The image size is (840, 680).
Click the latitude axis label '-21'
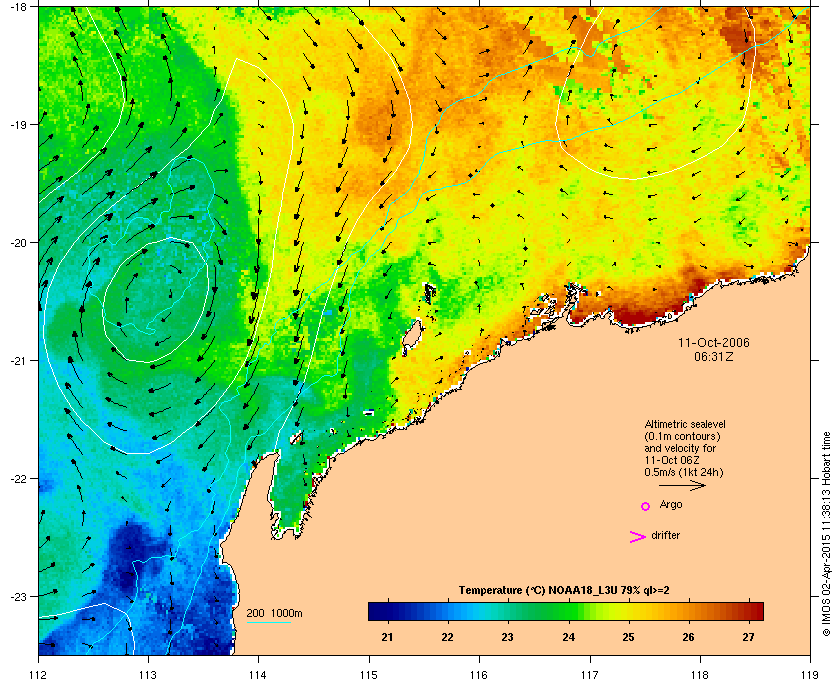[18, 360]
